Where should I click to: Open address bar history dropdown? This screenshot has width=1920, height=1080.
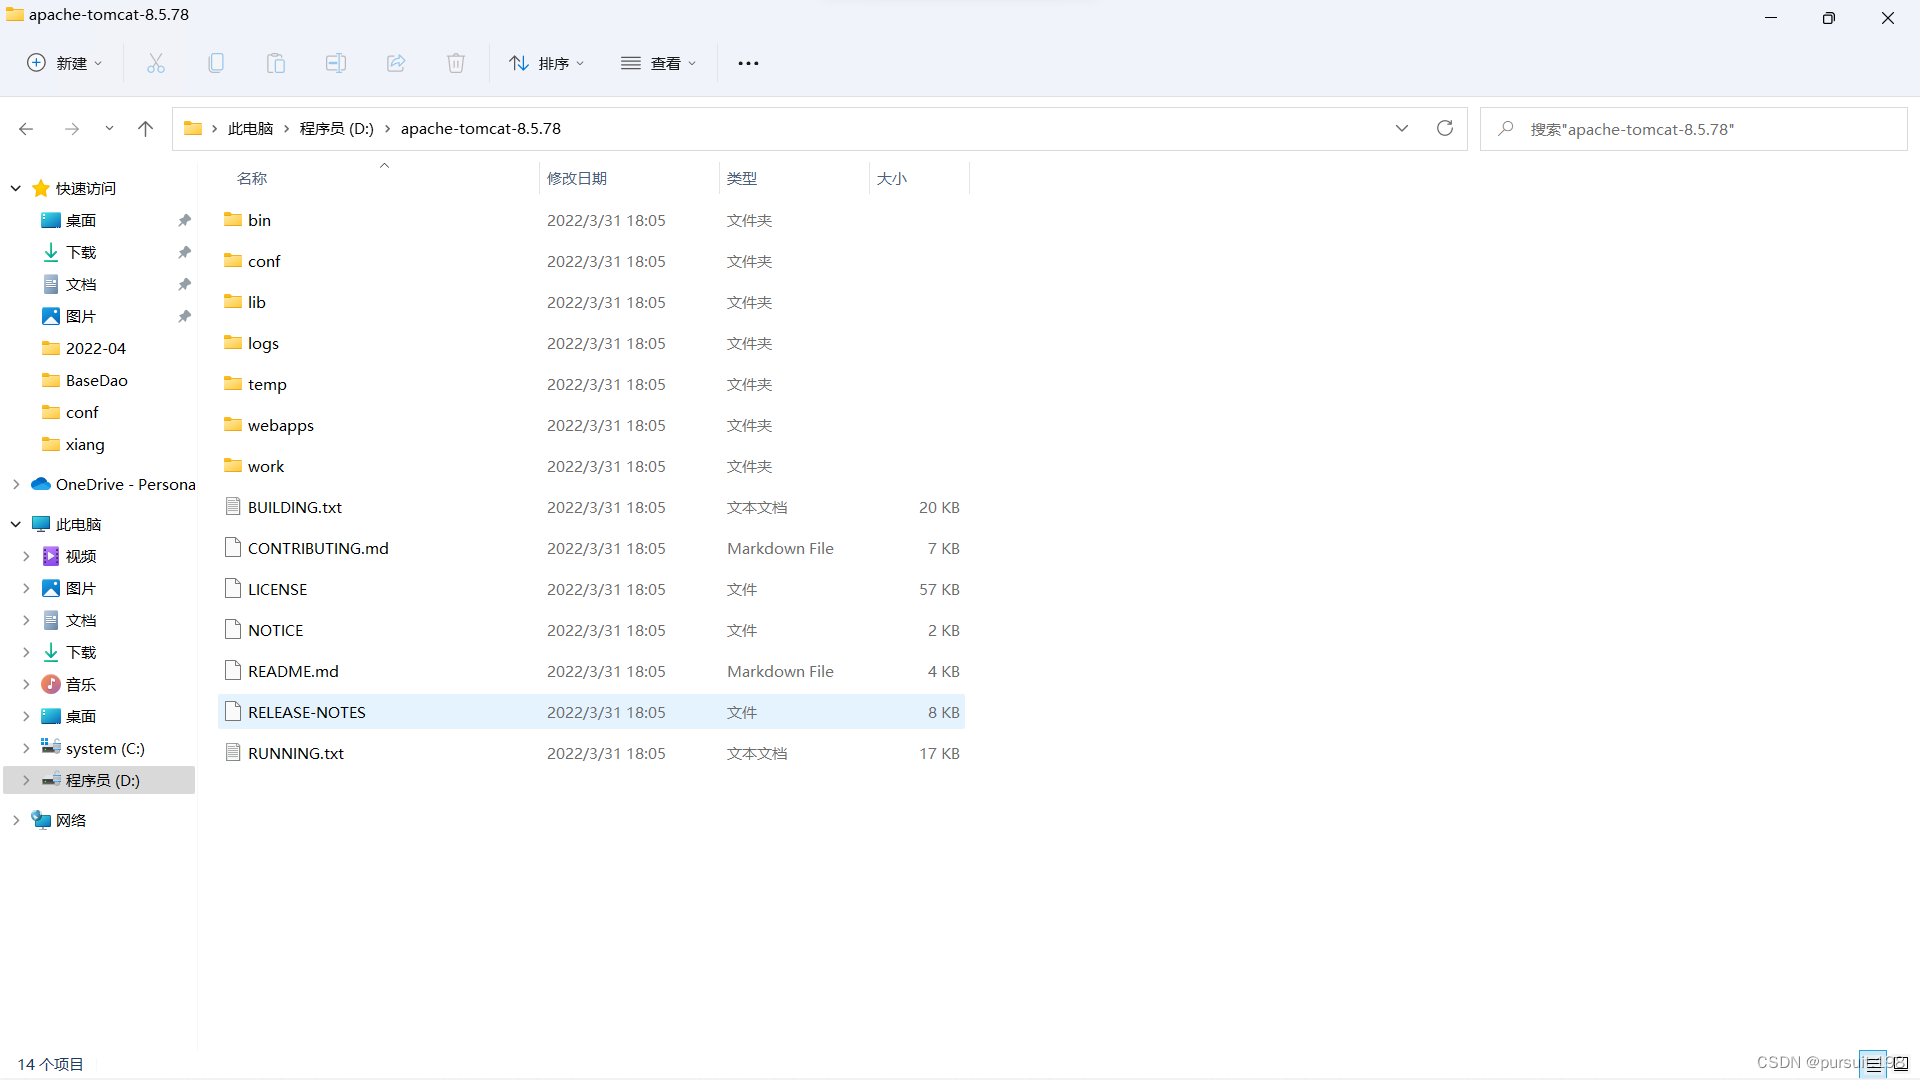[1402, 128]
